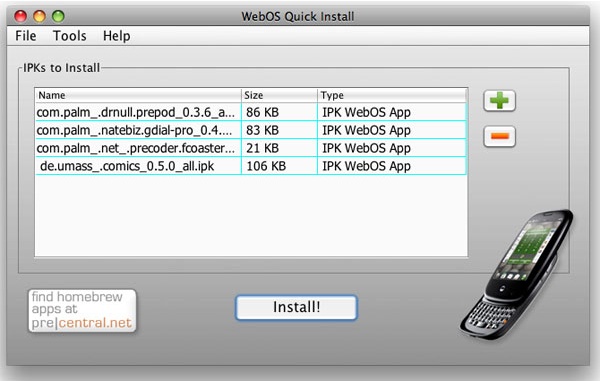Click the 21 KB size cell
The image size is (600, 381).
[279, 148]
